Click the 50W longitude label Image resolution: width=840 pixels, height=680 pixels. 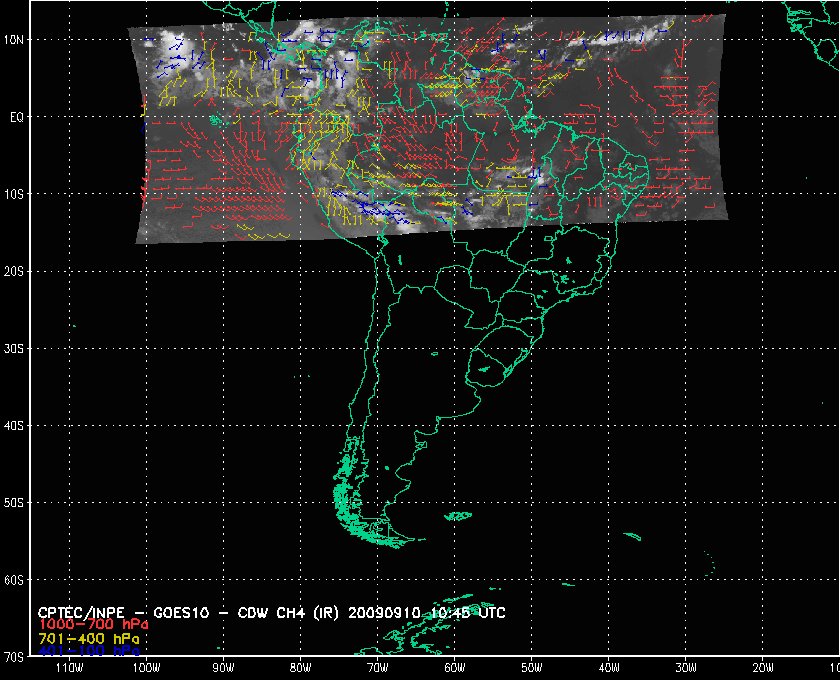[532, 668]
